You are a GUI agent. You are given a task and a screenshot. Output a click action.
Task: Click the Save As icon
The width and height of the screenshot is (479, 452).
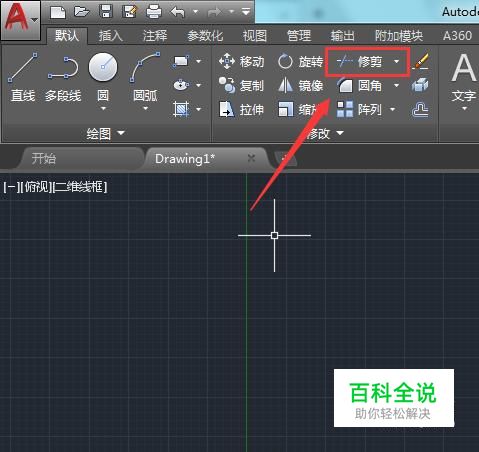coord(130,12)
